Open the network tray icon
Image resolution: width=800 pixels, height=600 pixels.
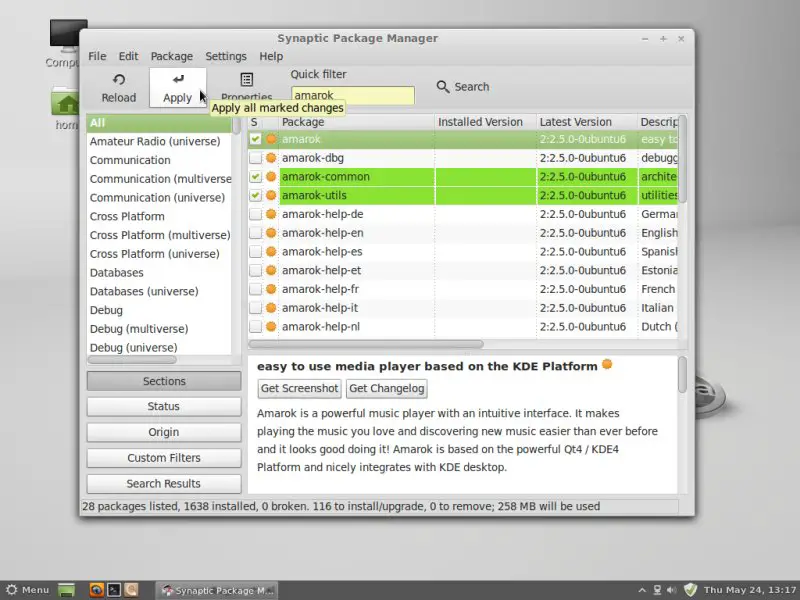pos(657,590)
